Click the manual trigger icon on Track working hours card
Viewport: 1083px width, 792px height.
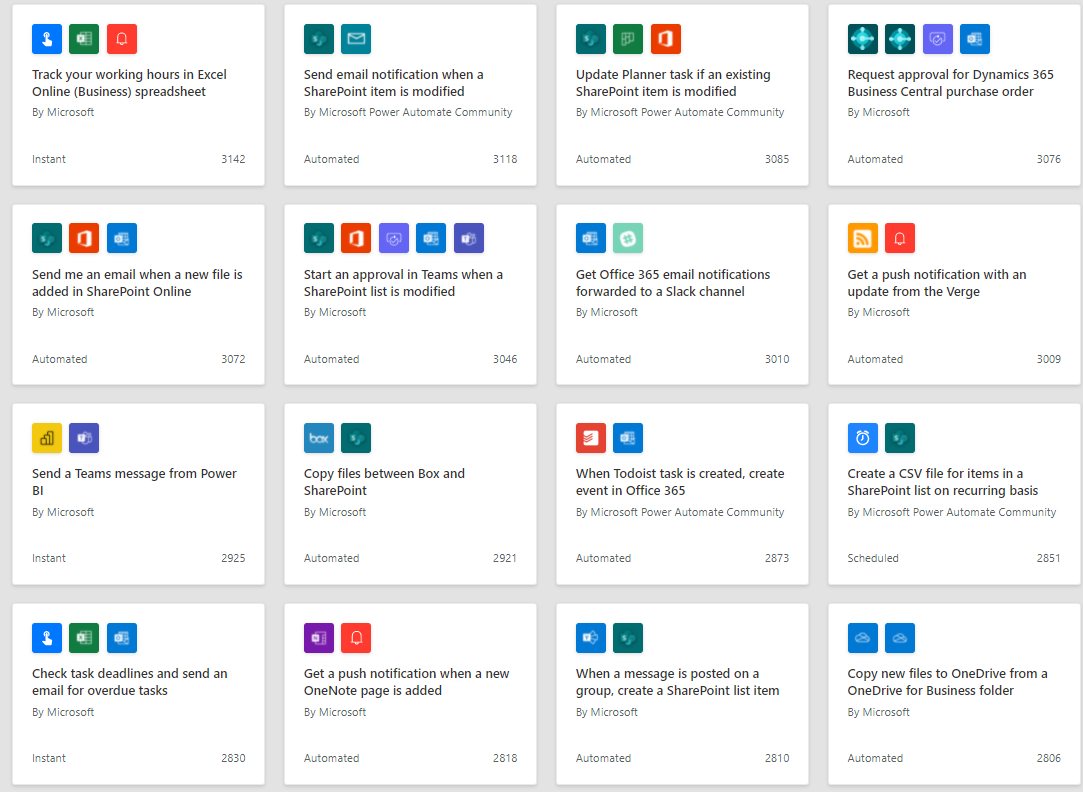point(47,39)
